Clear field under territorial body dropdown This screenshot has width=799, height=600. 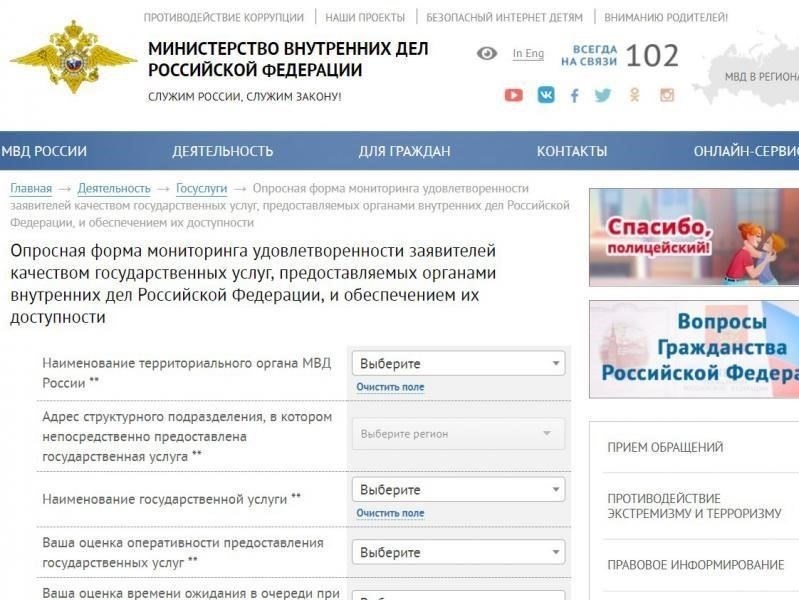tap(390, 387)
